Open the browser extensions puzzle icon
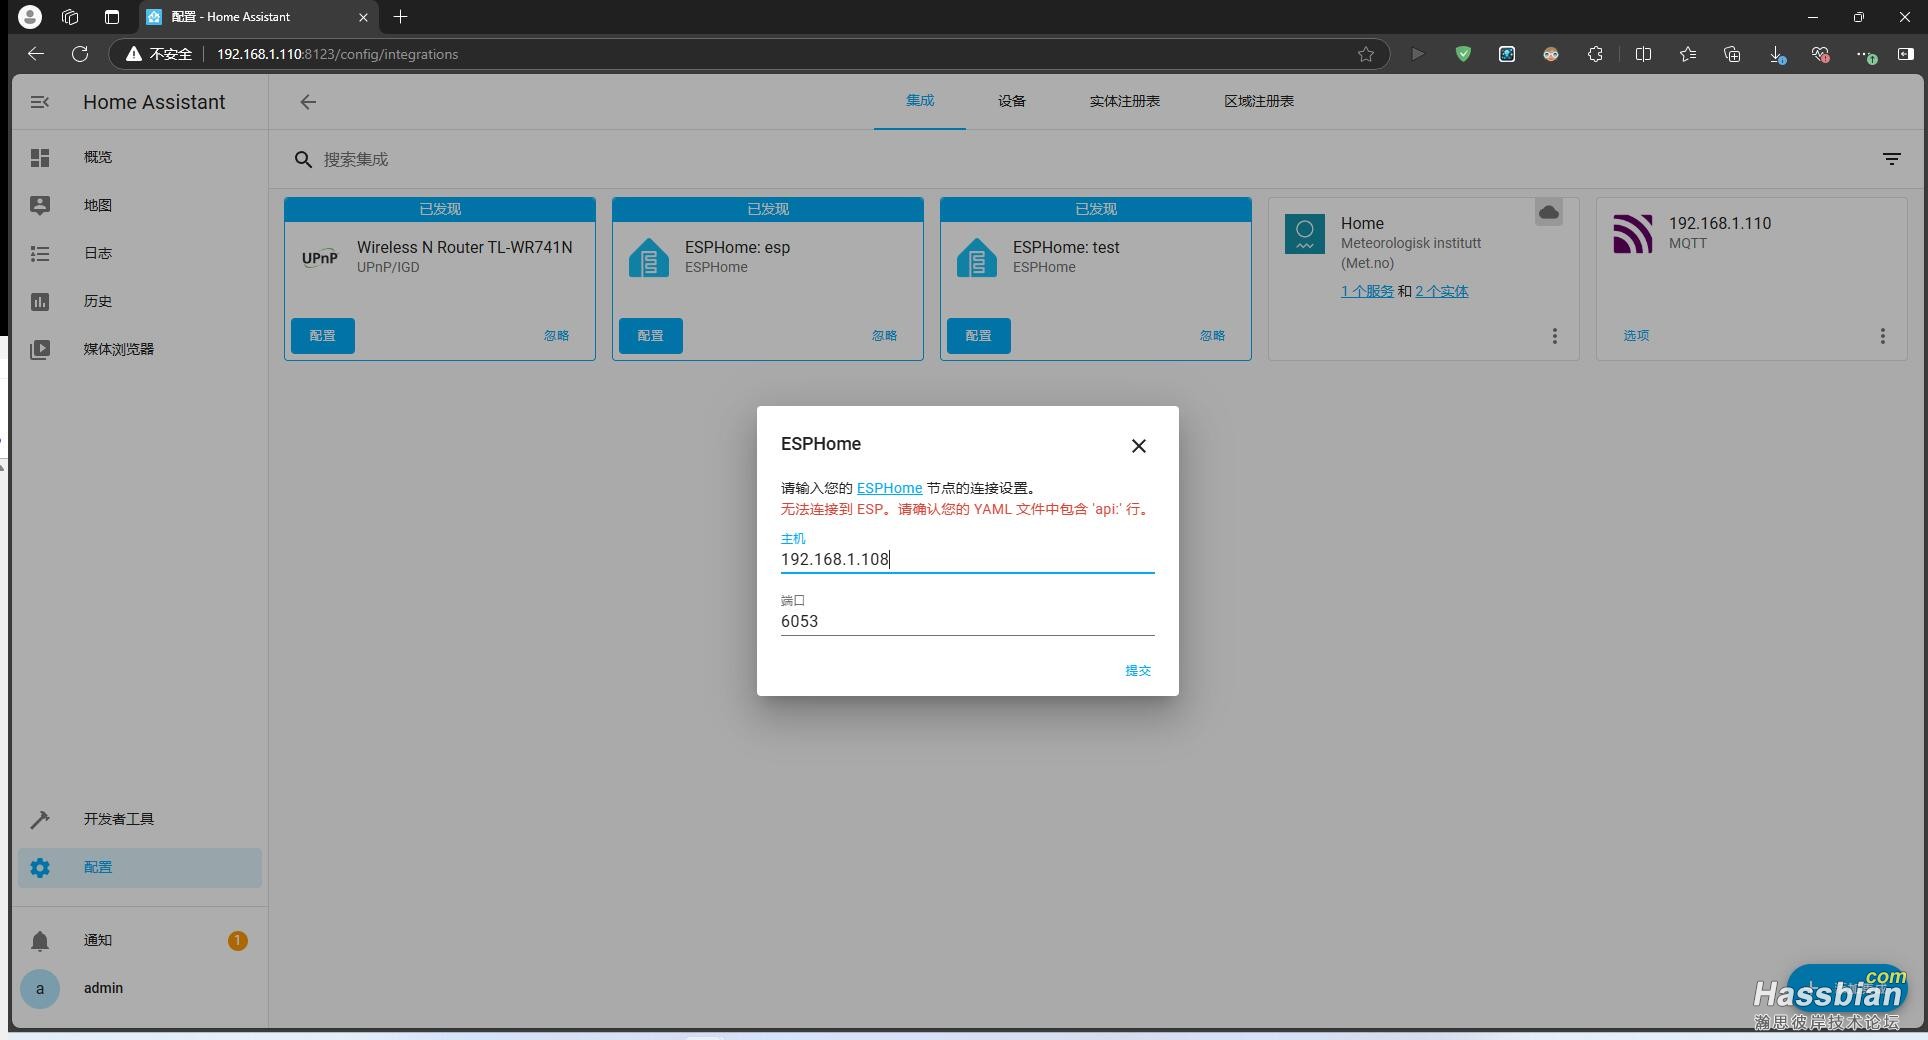The width and height of the screenshot is (1928, 1040). (1595, 54)
